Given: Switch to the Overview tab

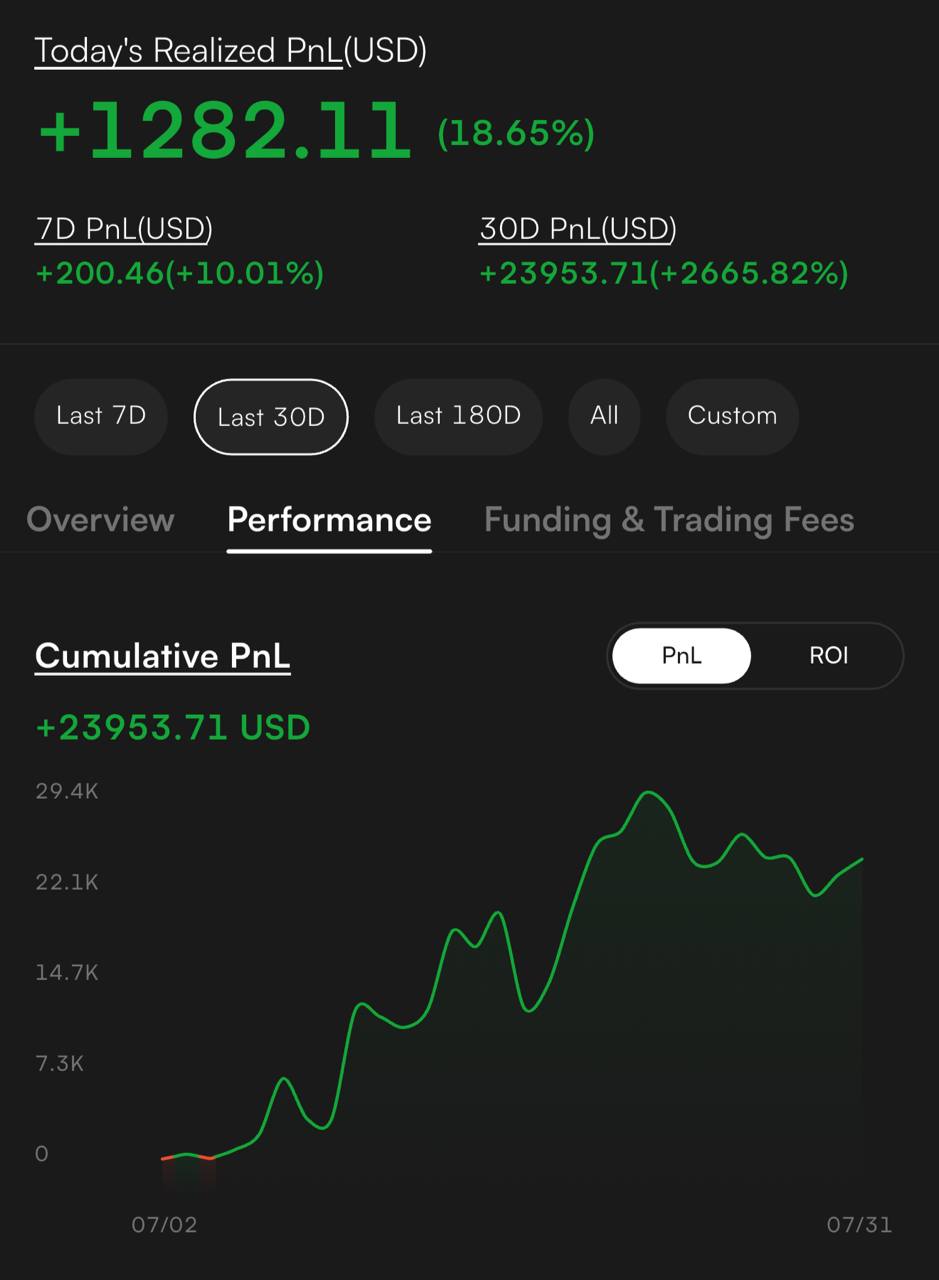Looking at the screenshot, I should tap(100, 520).
